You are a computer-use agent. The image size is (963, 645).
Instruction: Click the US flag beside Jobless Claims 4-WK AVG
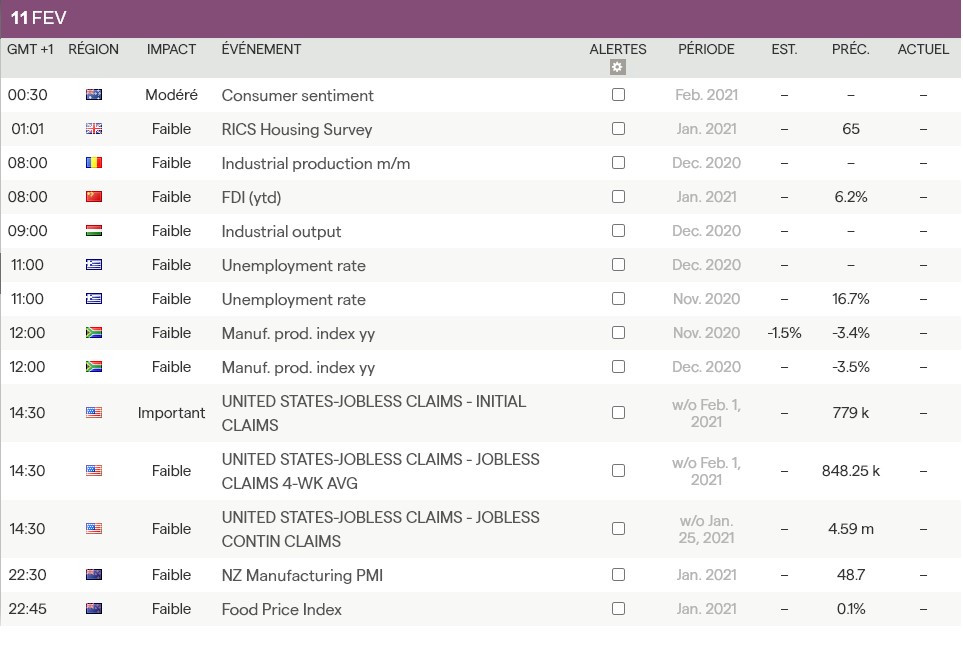coord(94,471)
